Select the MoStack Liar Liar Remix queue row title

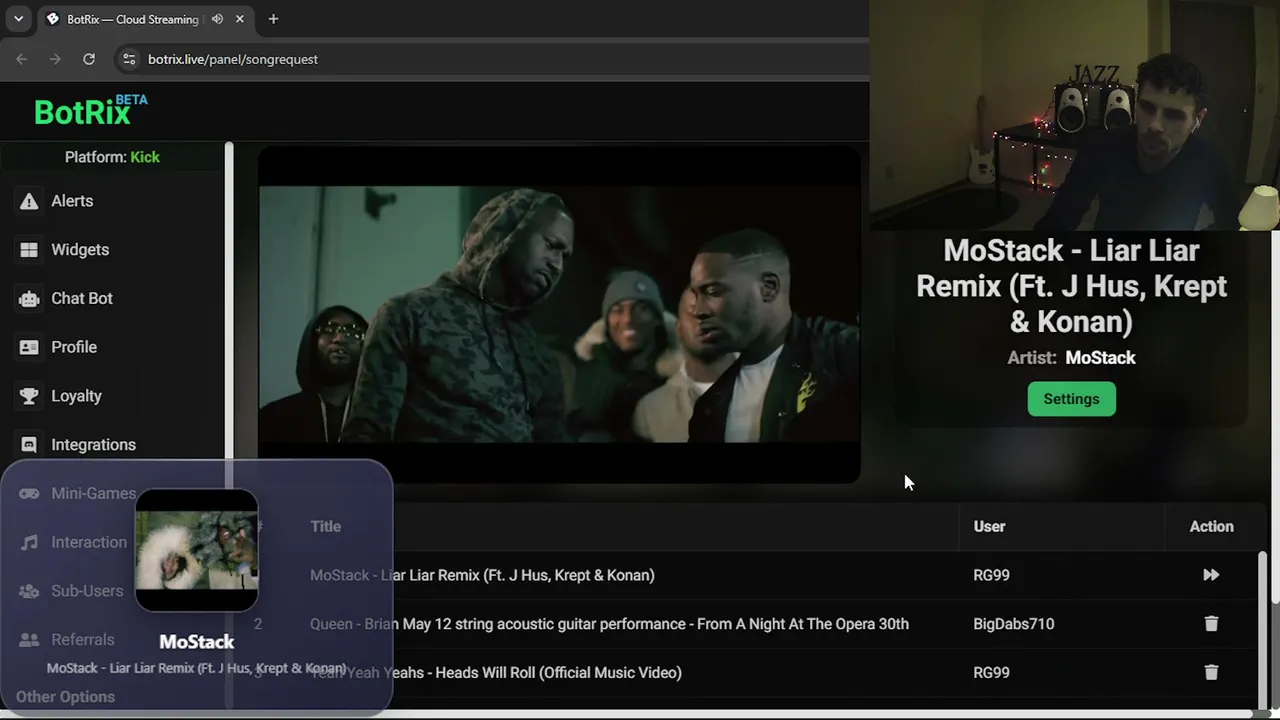[482, 575]
